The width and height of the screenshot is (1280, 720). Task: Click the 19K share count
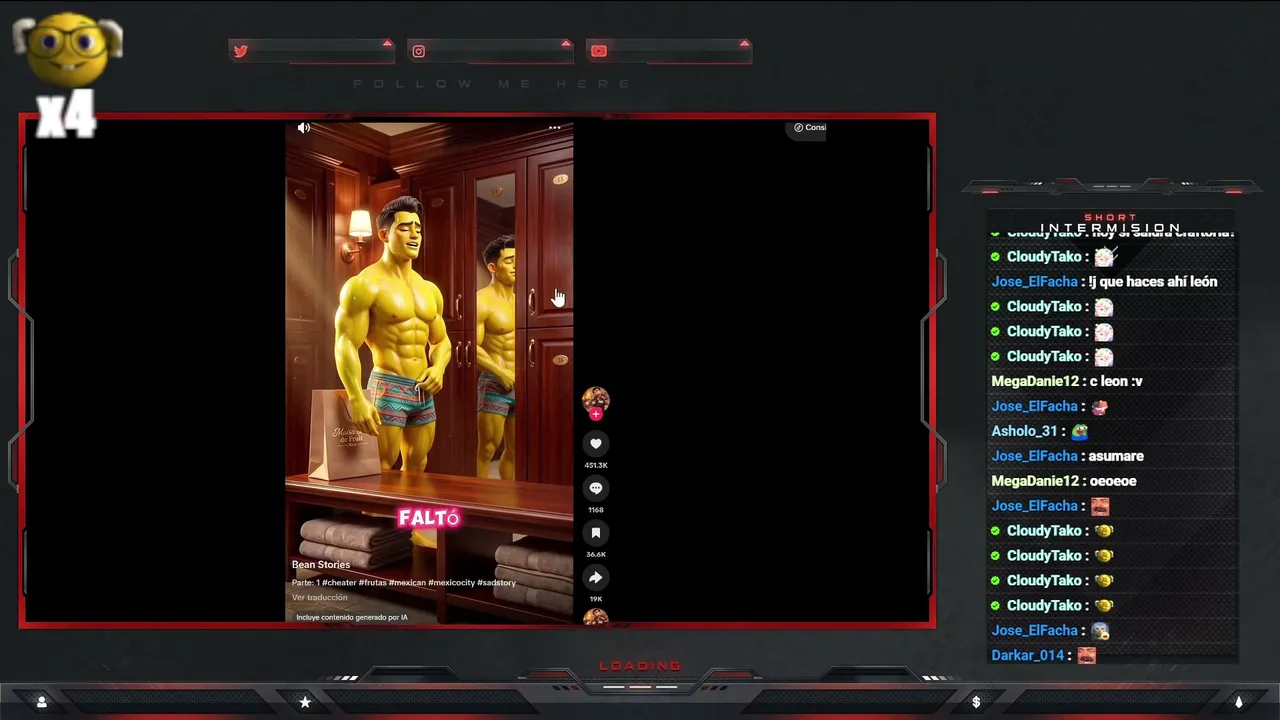(x=596, y=599)
